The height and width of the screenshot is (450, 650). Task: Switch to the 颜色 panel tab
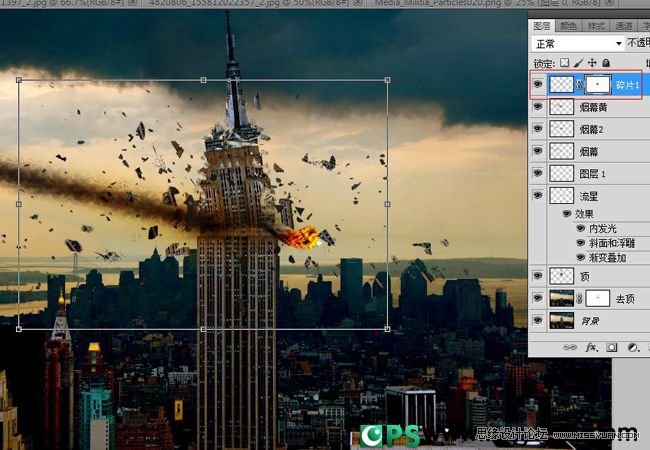[x=568, y=26]
